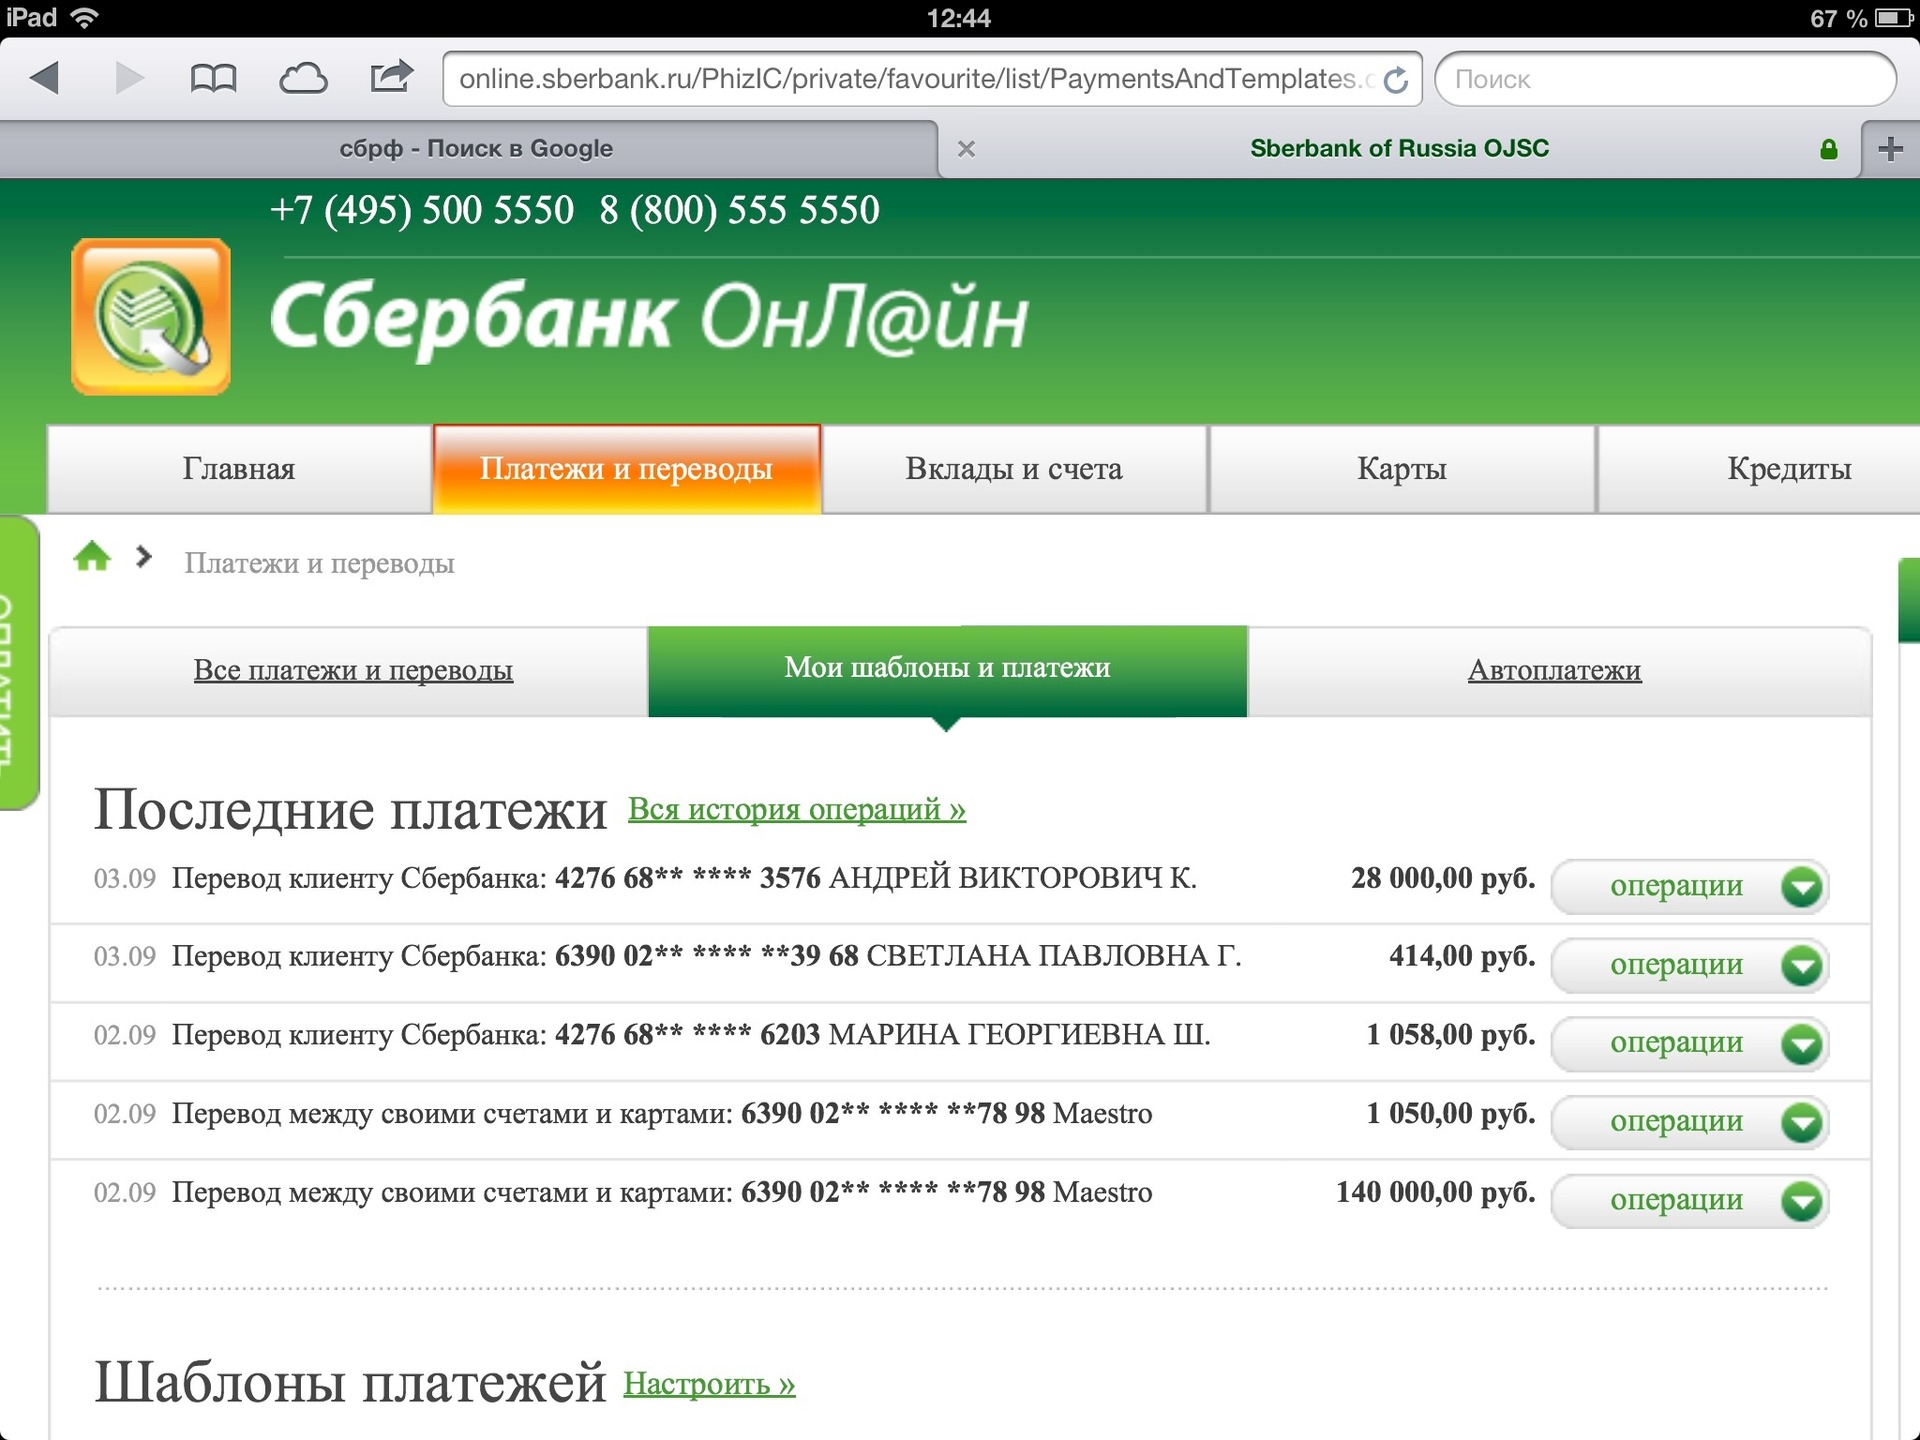Open new tab with plus icon
This screenshot has width=1920, height=1440.
[1890, 149]
